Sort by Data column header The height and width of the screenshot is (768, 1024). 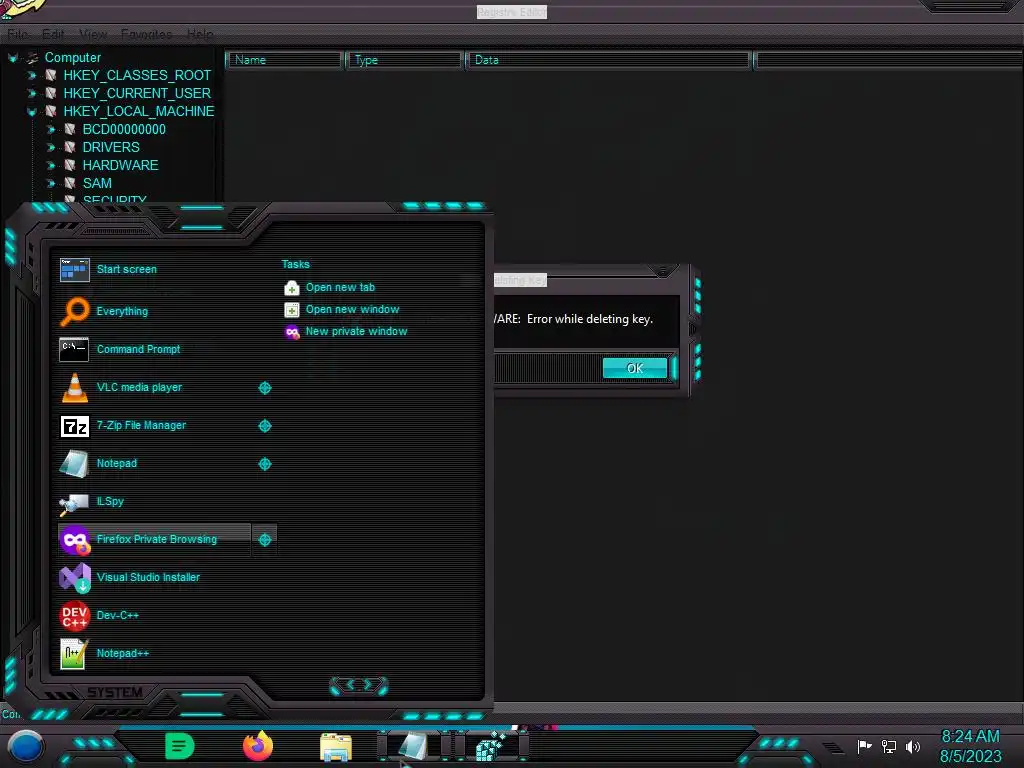coord(609,60)
